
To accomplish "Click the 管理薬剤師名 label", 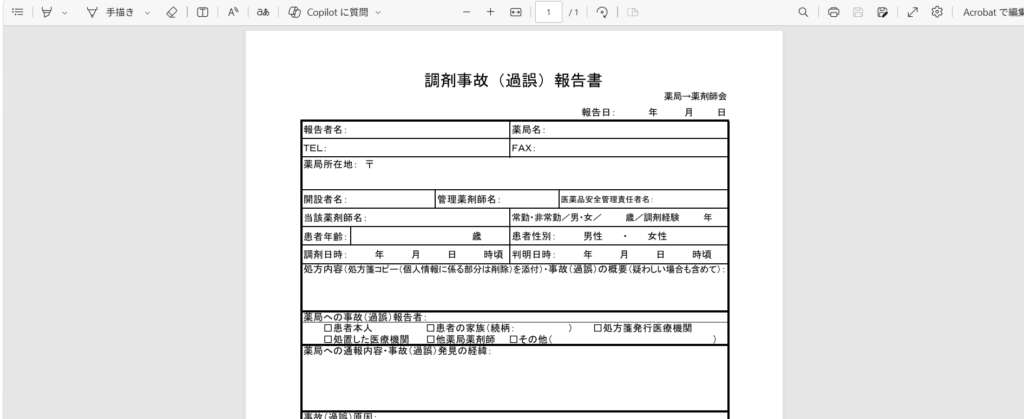I will pos(470,200).
